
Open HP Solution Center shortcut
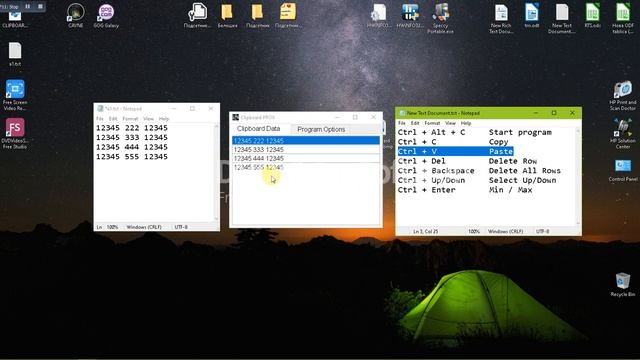(x=623, y=134)
